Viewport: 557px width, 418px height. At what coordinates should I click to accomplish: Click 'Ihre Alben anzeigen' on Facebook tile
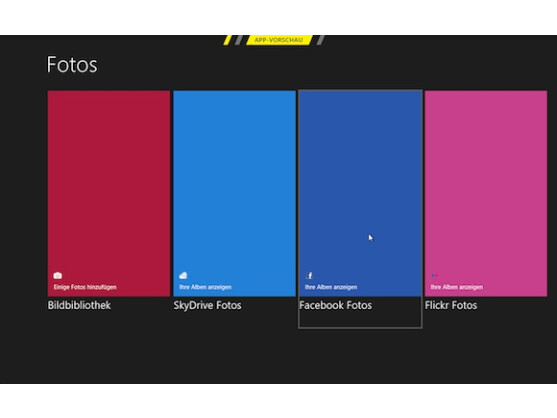[331, 287]
